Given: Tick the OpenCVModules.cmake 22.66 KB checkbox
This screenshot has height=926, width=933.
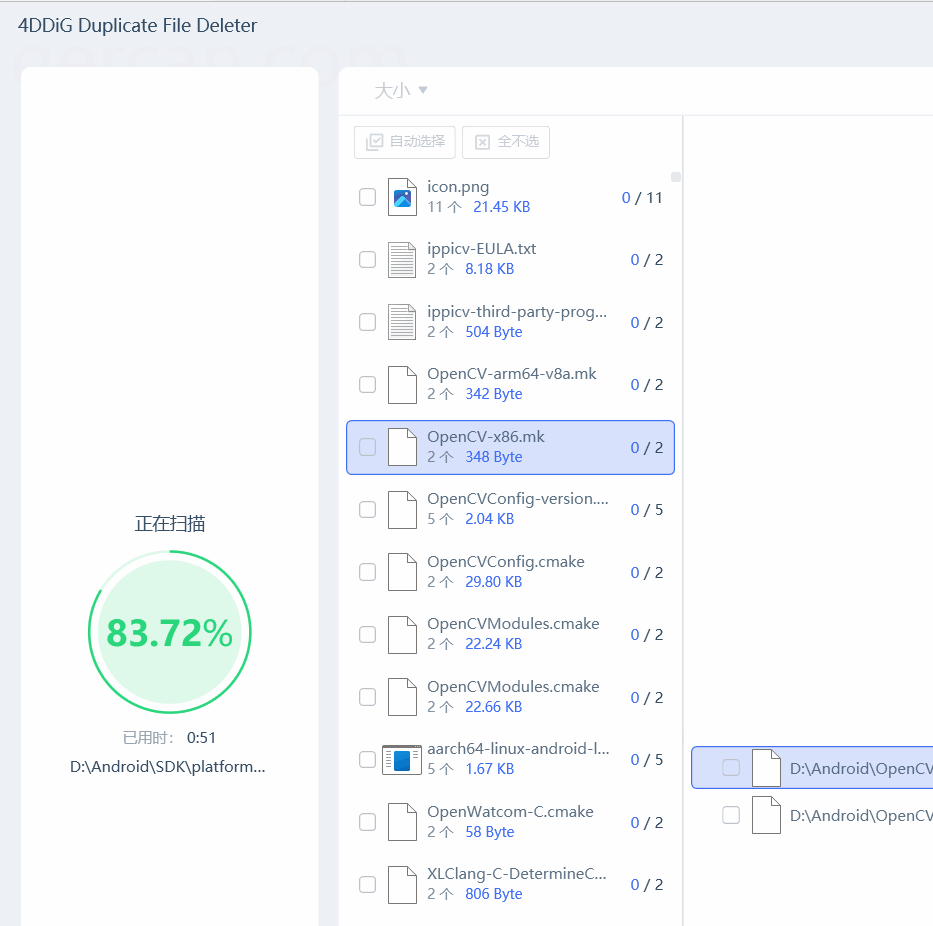Looking at the screenshot, I should (368, 697).
